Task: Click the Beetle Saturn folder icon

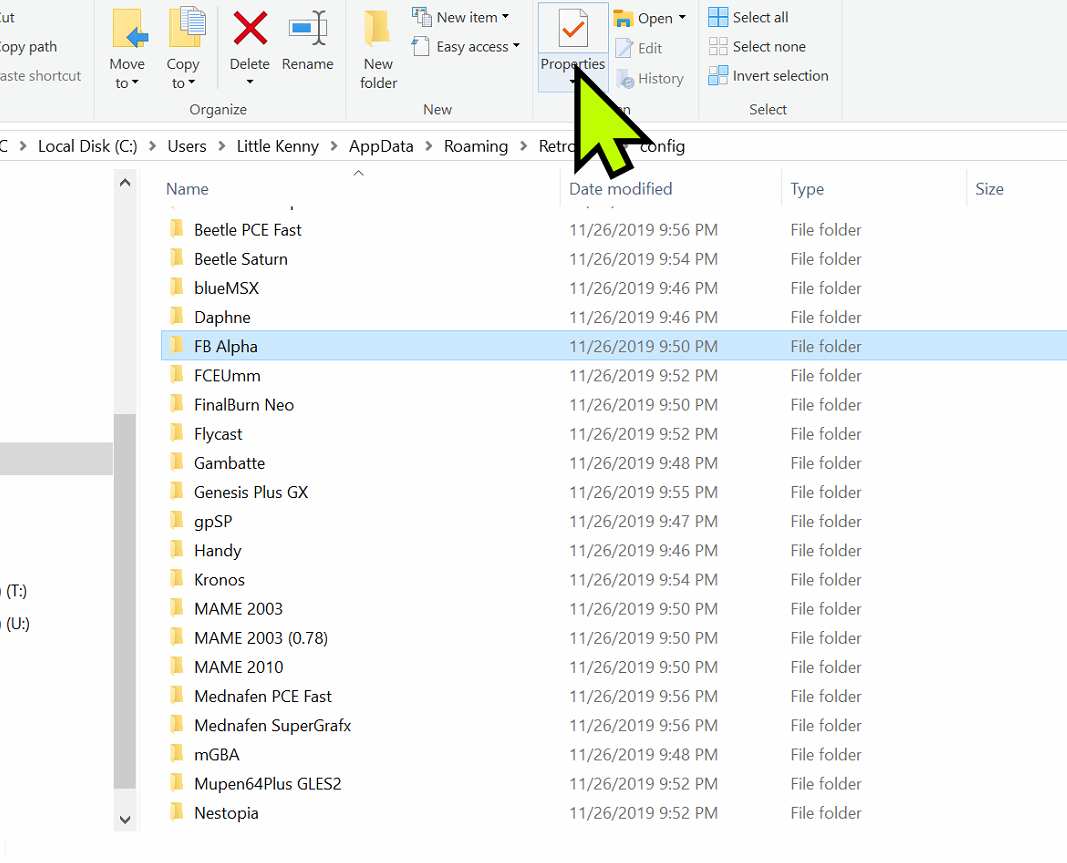Action: pos(176,259)
